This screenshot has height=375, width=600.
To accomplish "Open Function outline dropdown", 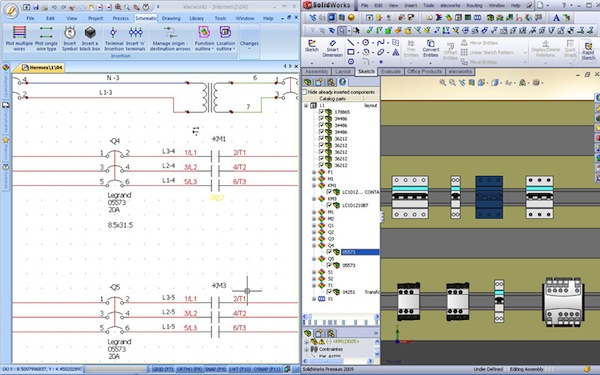I will pos(204,39).
